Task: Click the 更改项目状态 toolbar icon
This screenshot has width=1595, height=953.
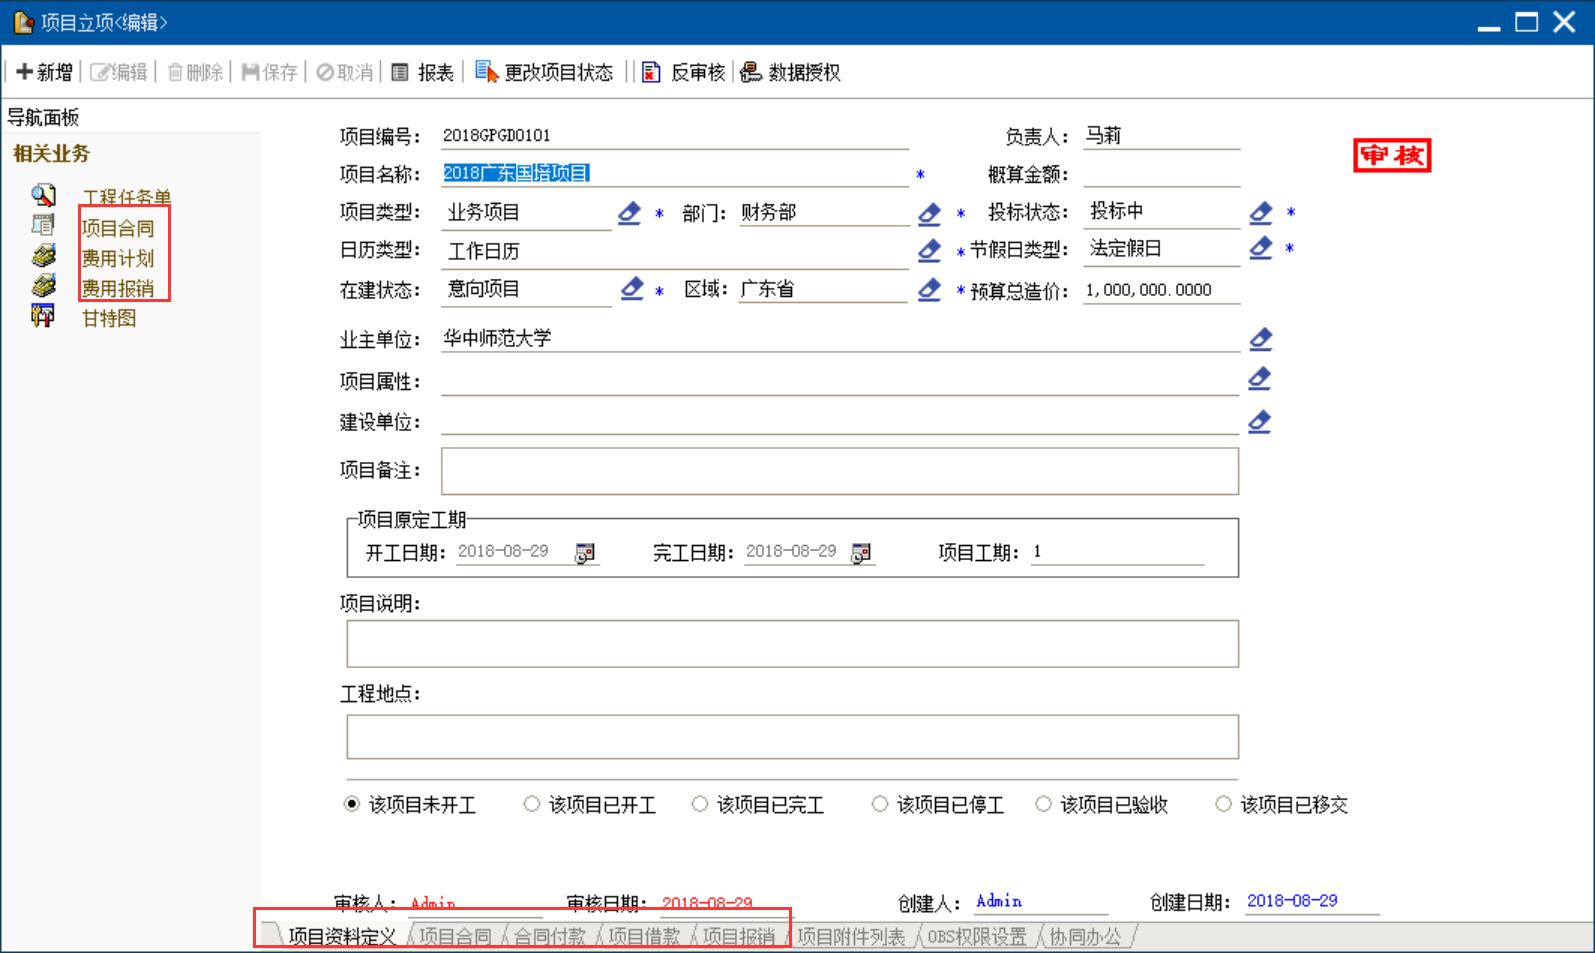Action: [486, 72]
